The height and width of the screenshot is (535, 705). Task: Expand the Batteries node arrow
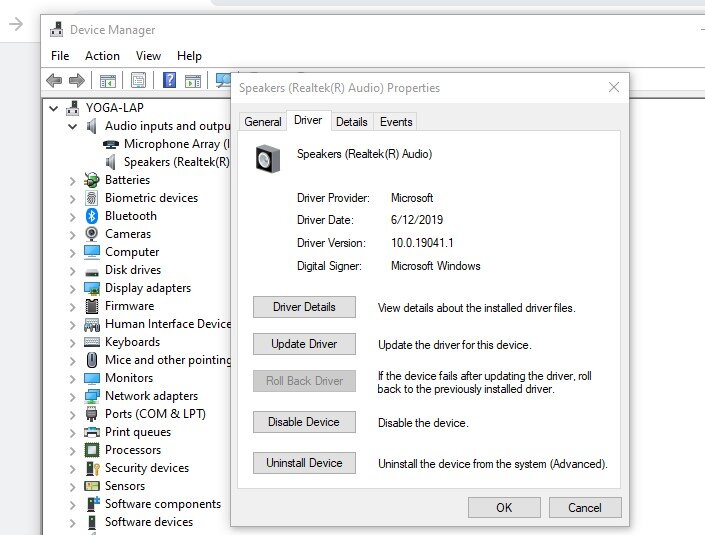[72, 181]
